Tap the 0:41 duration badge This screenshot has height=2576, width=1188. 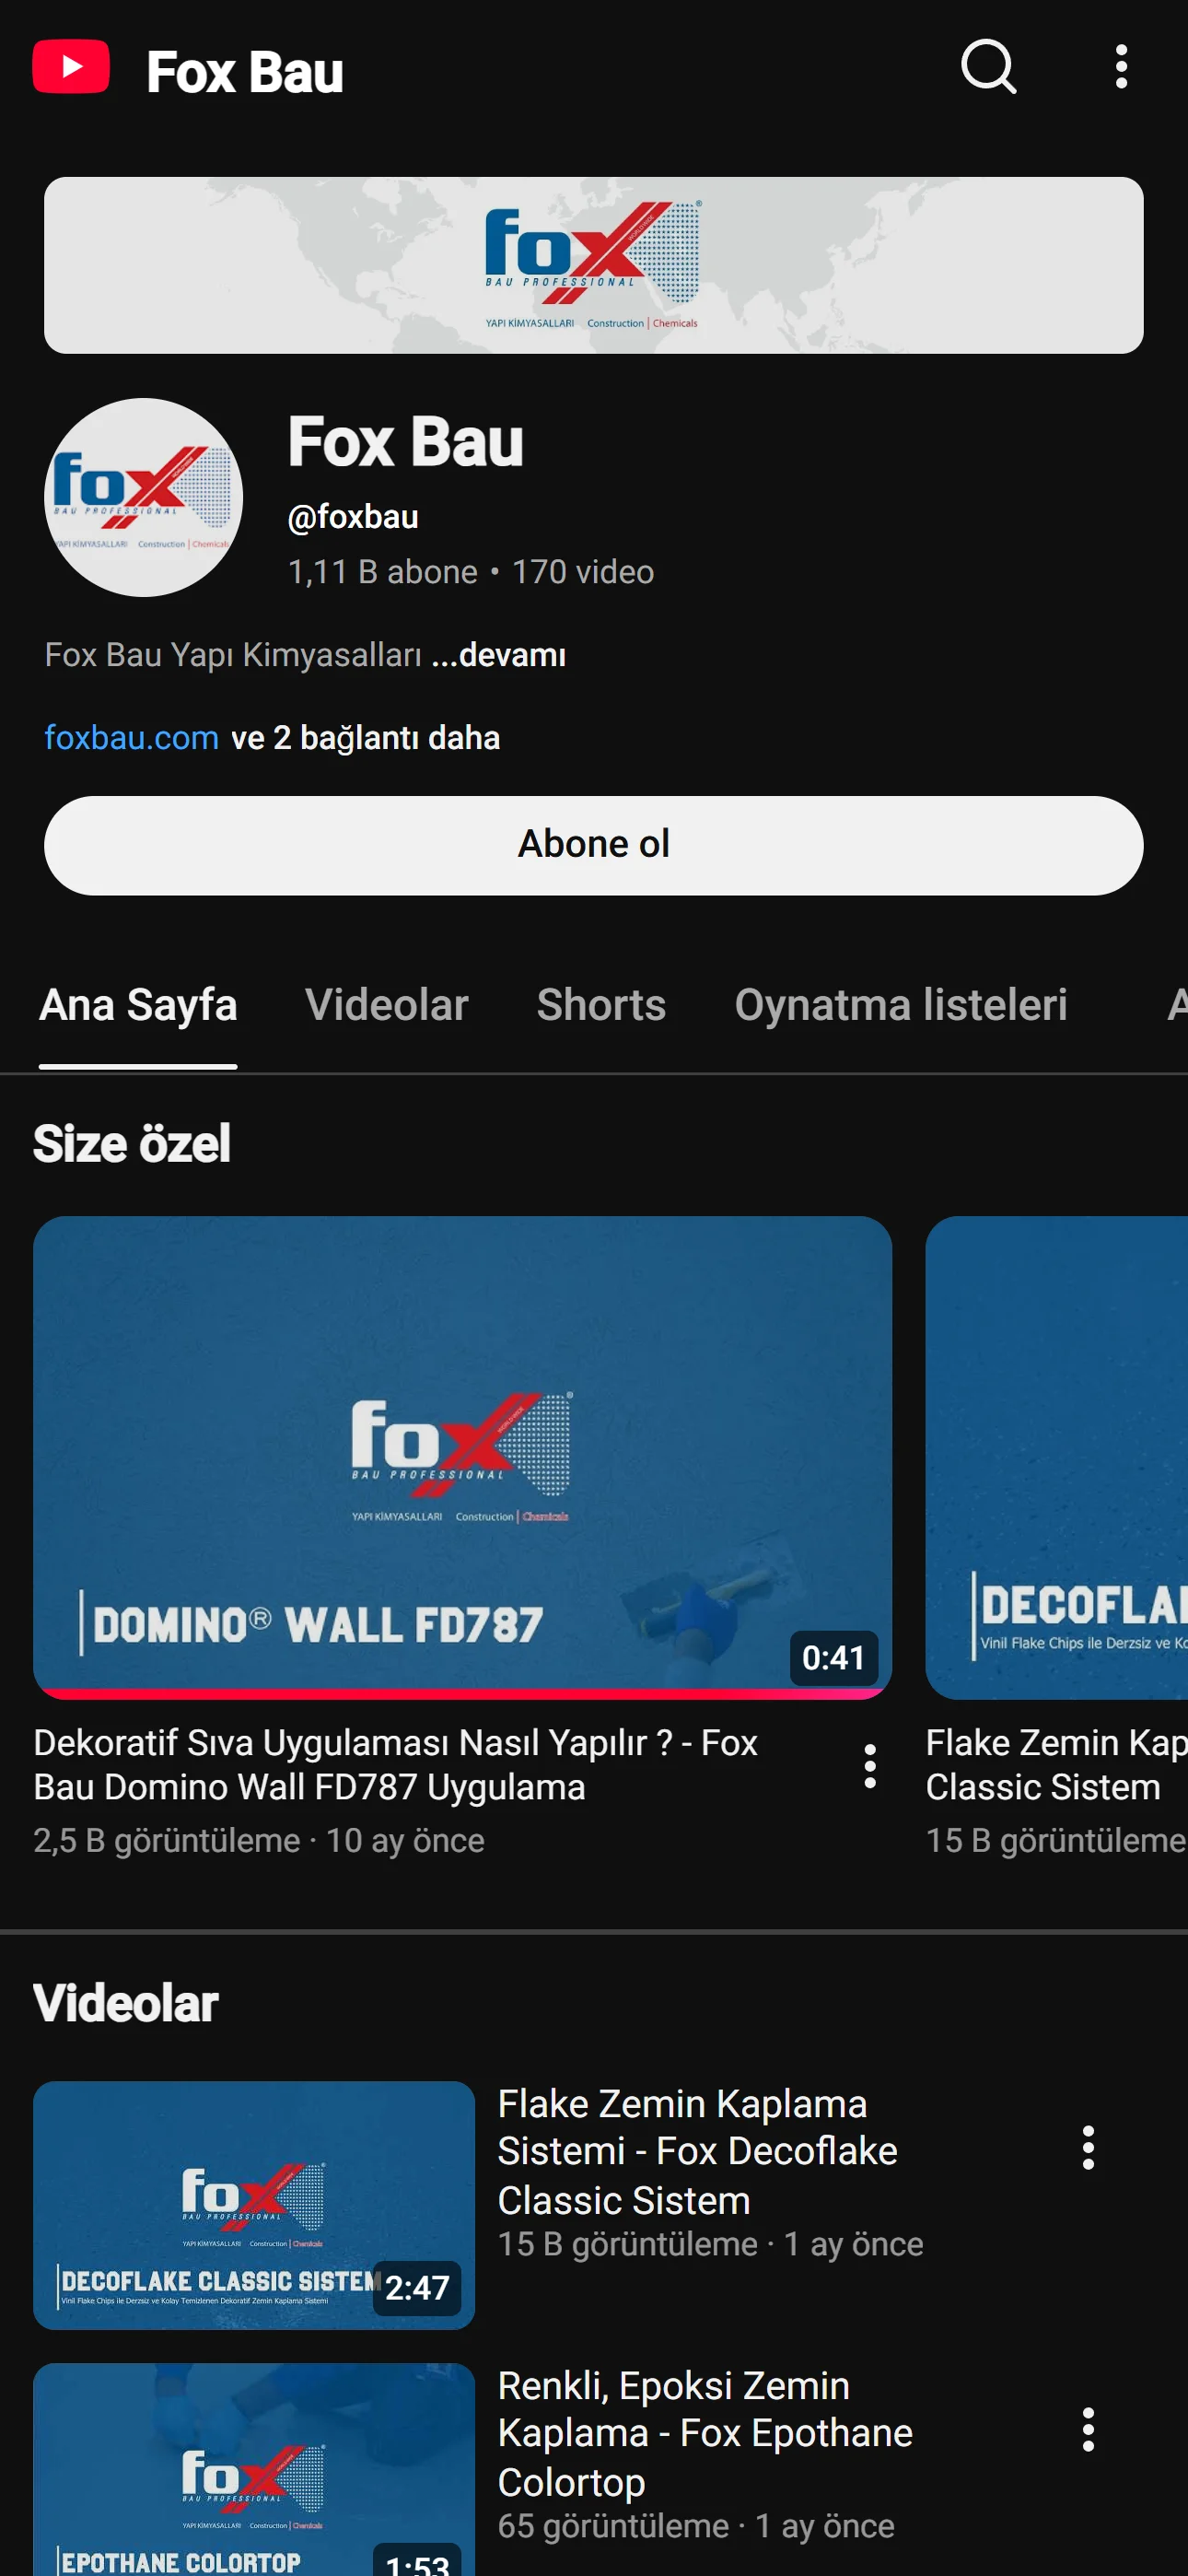click(x=833, y=1657)
